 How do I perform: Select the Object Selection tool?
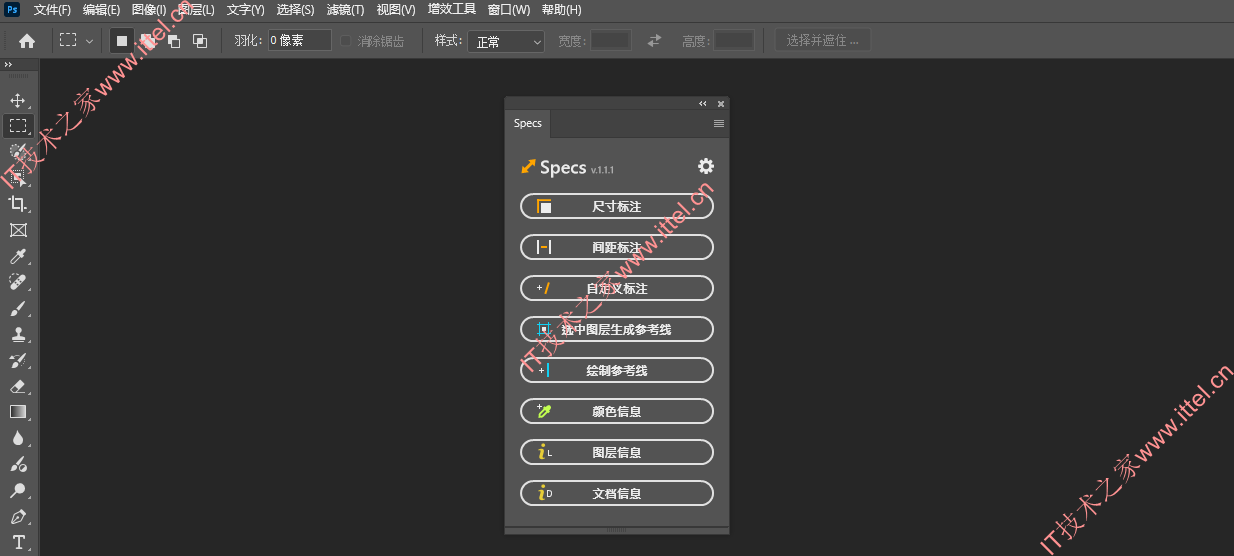(x=18, y=178)
